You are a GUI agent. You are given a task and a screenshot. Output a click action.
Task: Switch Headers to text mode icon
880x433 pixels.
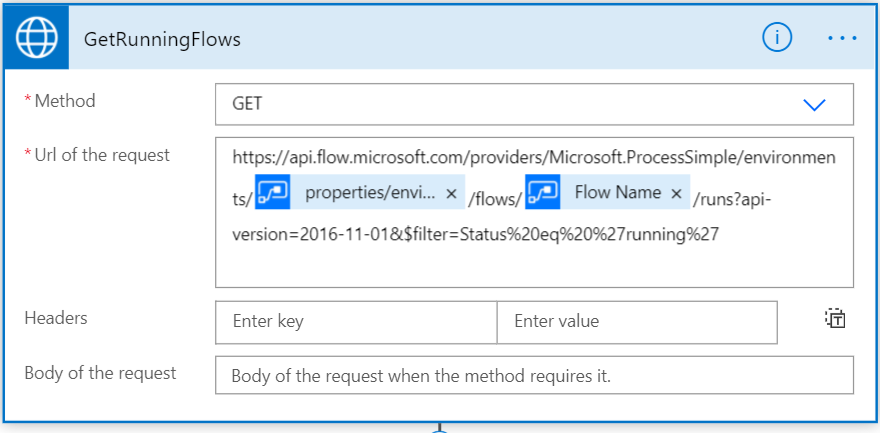pos(835,319)
